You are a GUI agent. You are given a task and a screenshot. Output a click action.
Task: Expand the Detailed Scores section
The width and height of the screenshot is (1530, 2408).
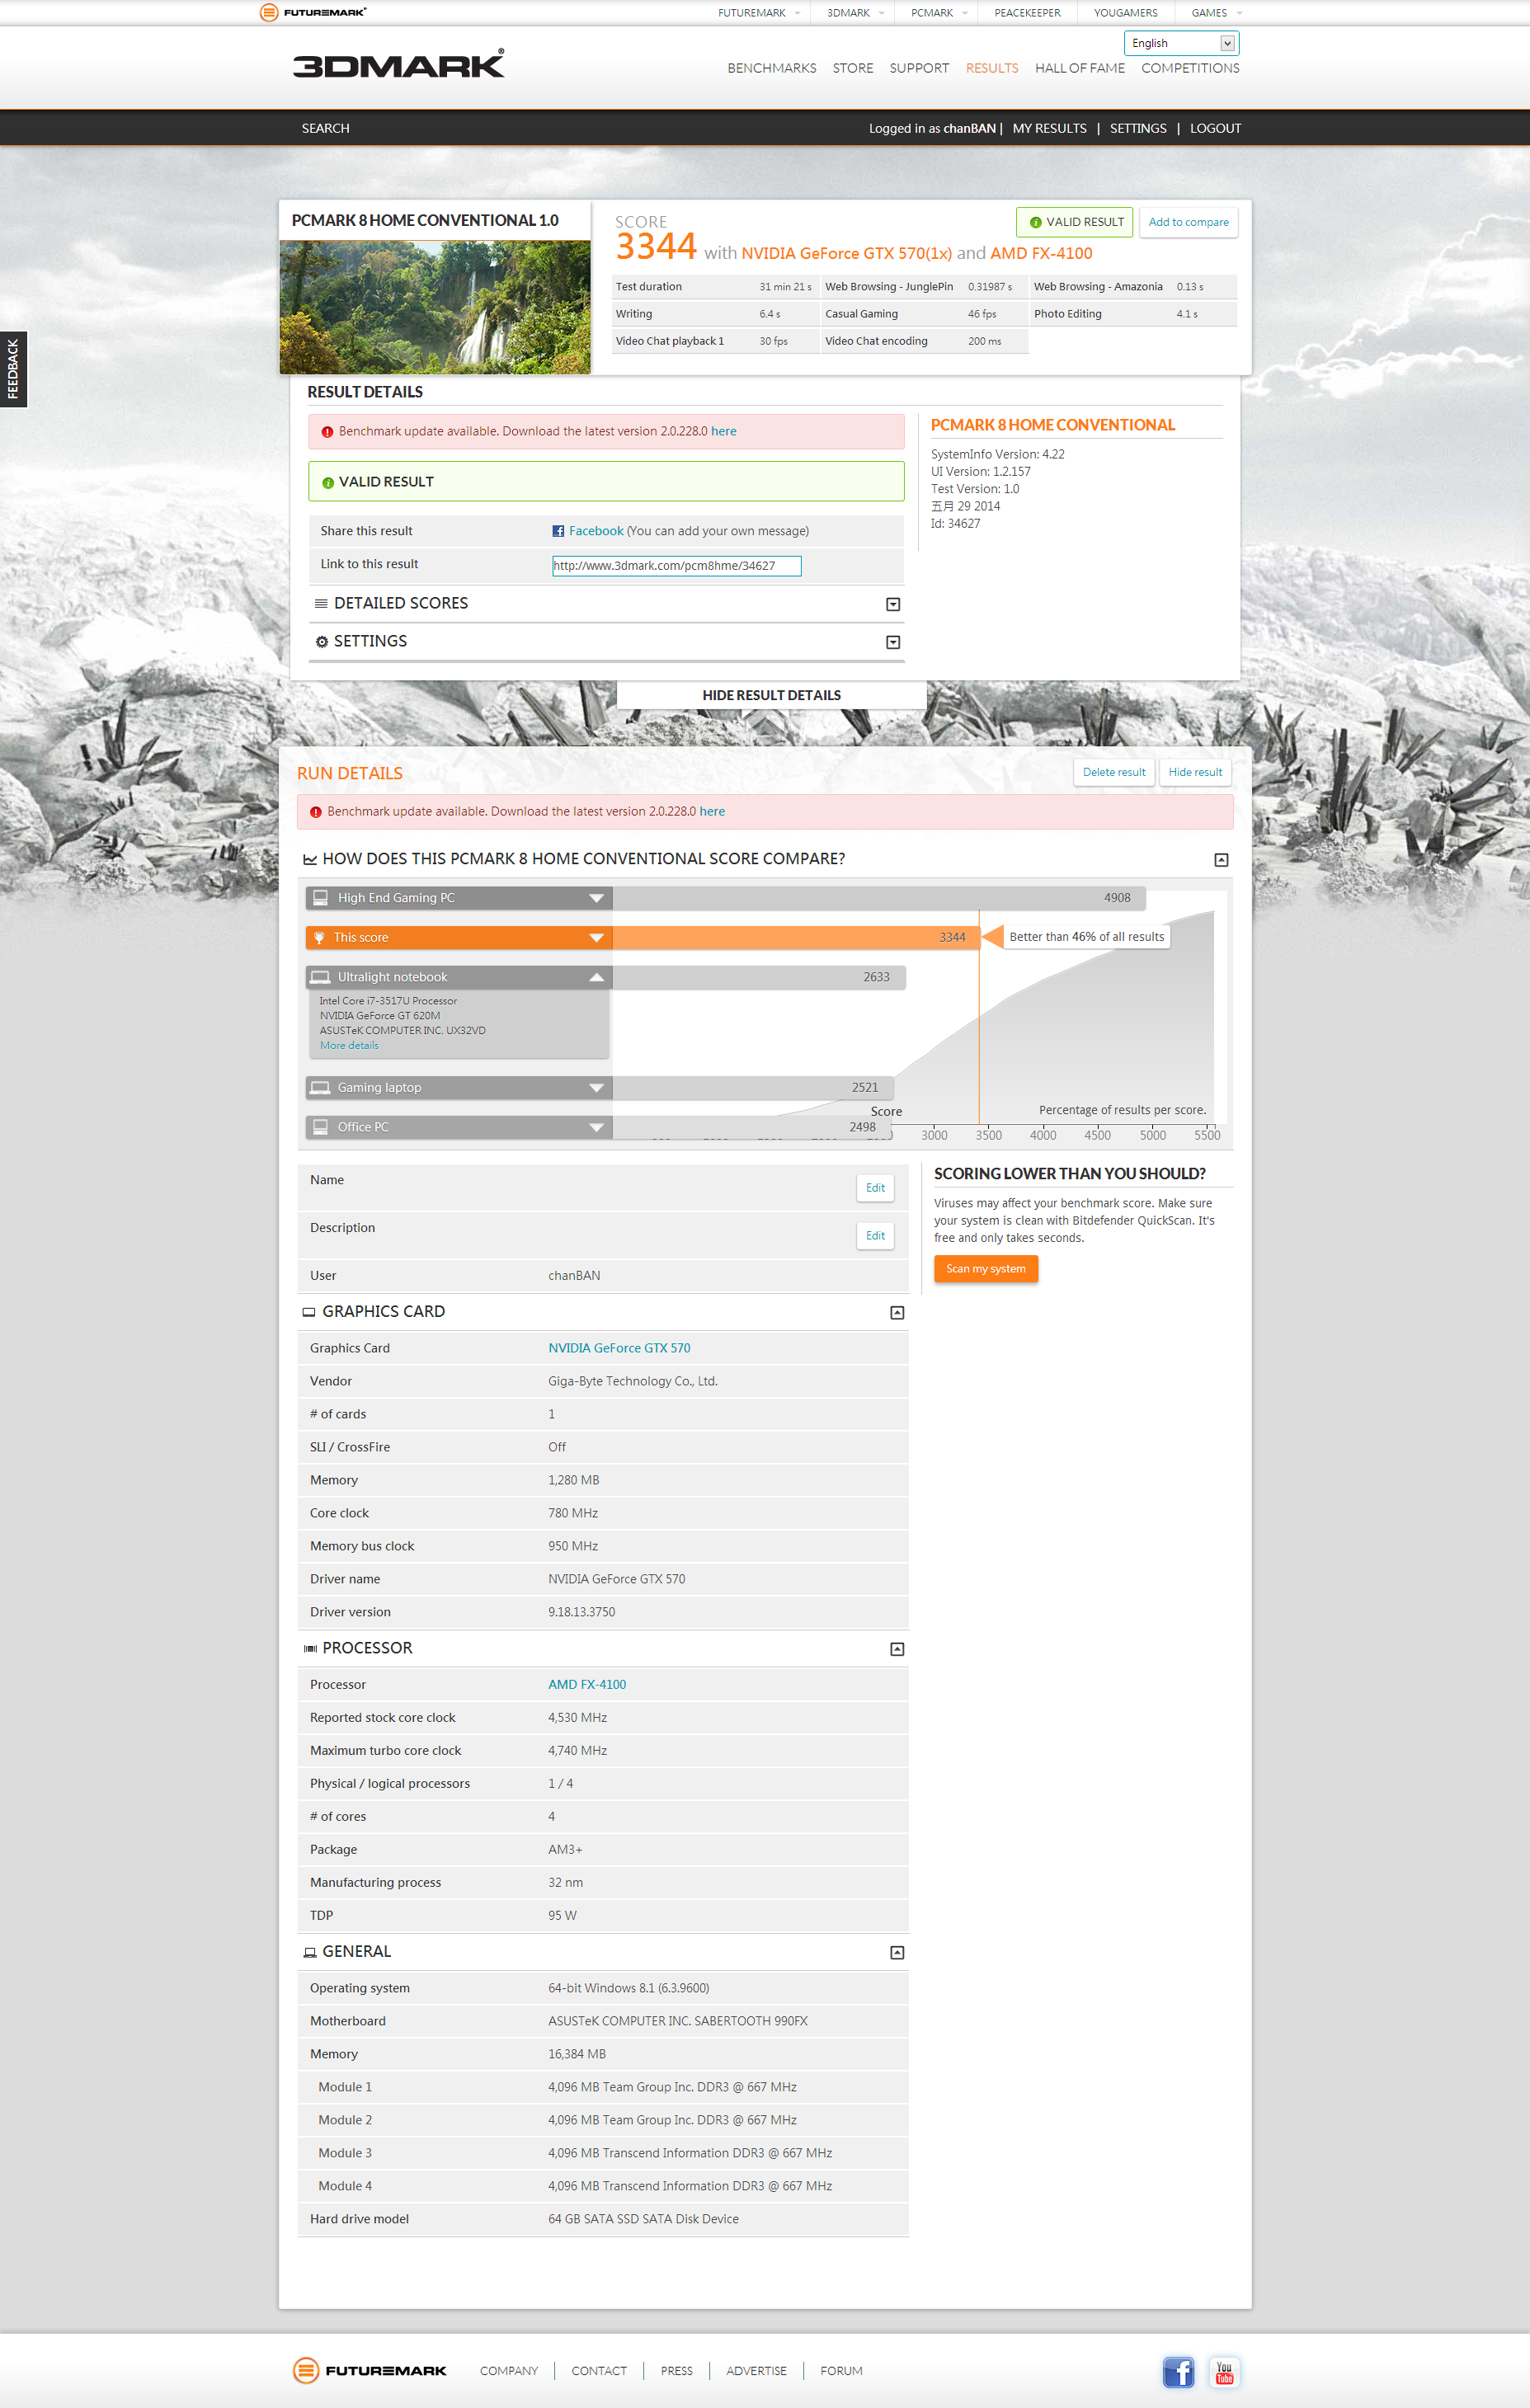tap(893, 604)
